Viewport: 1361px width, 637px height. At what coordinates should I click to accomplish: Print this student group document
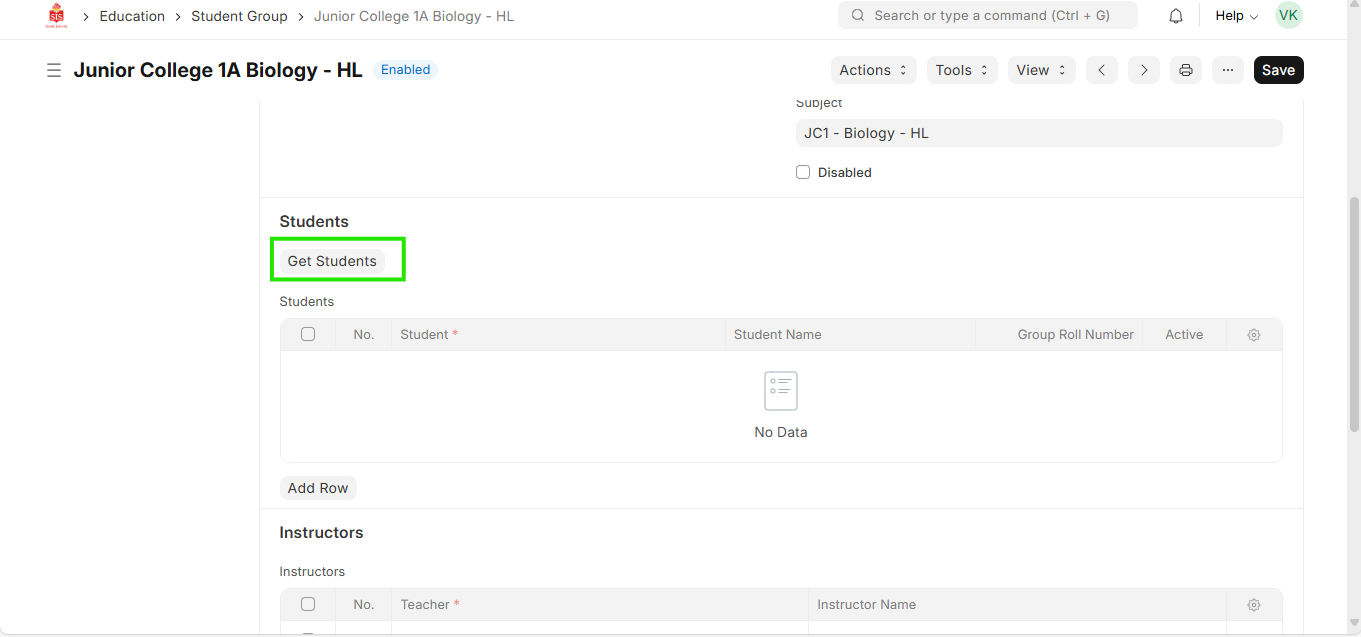(1186, 70)
